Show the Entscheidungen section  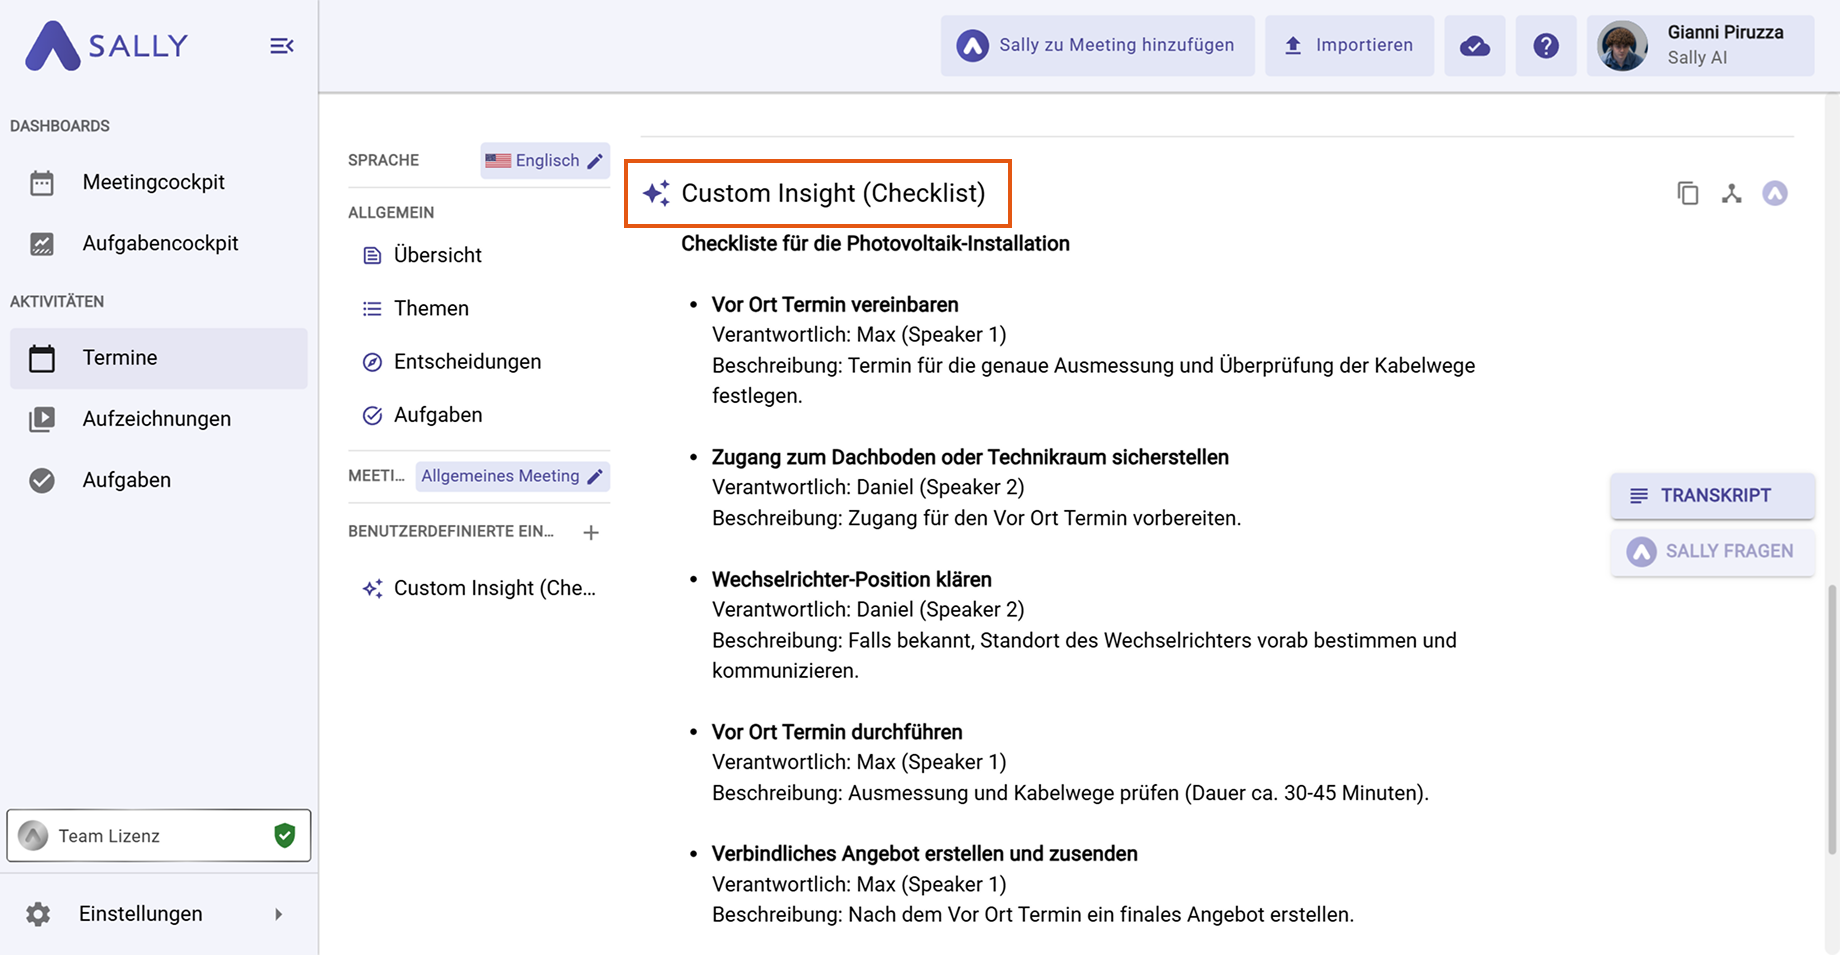[x=467, y=362]
